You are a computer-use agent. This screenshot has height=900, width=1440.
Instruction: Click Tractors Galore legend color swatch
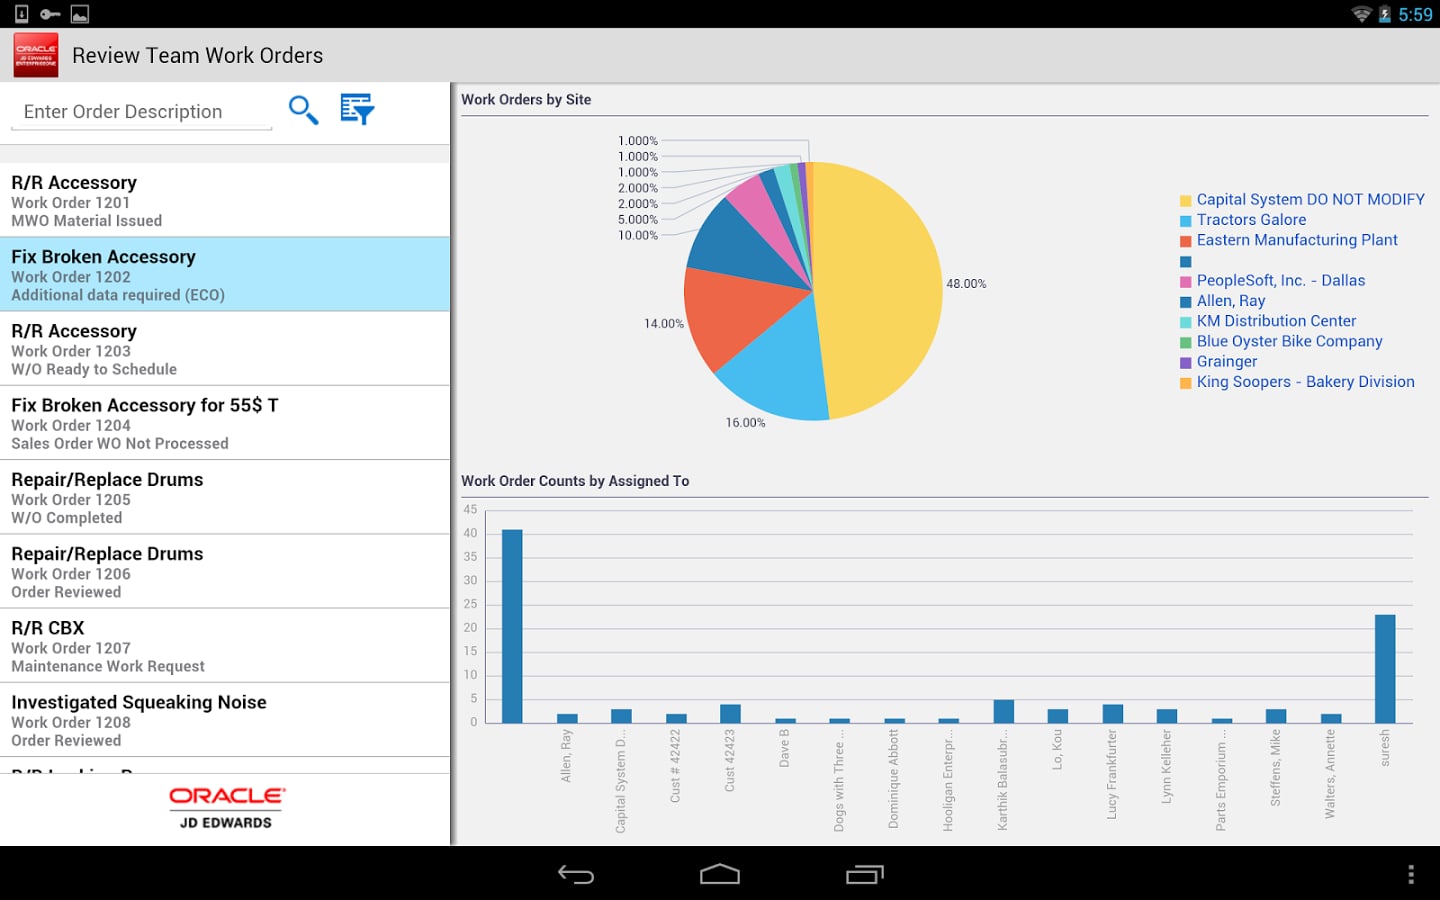pos(1186,221)
